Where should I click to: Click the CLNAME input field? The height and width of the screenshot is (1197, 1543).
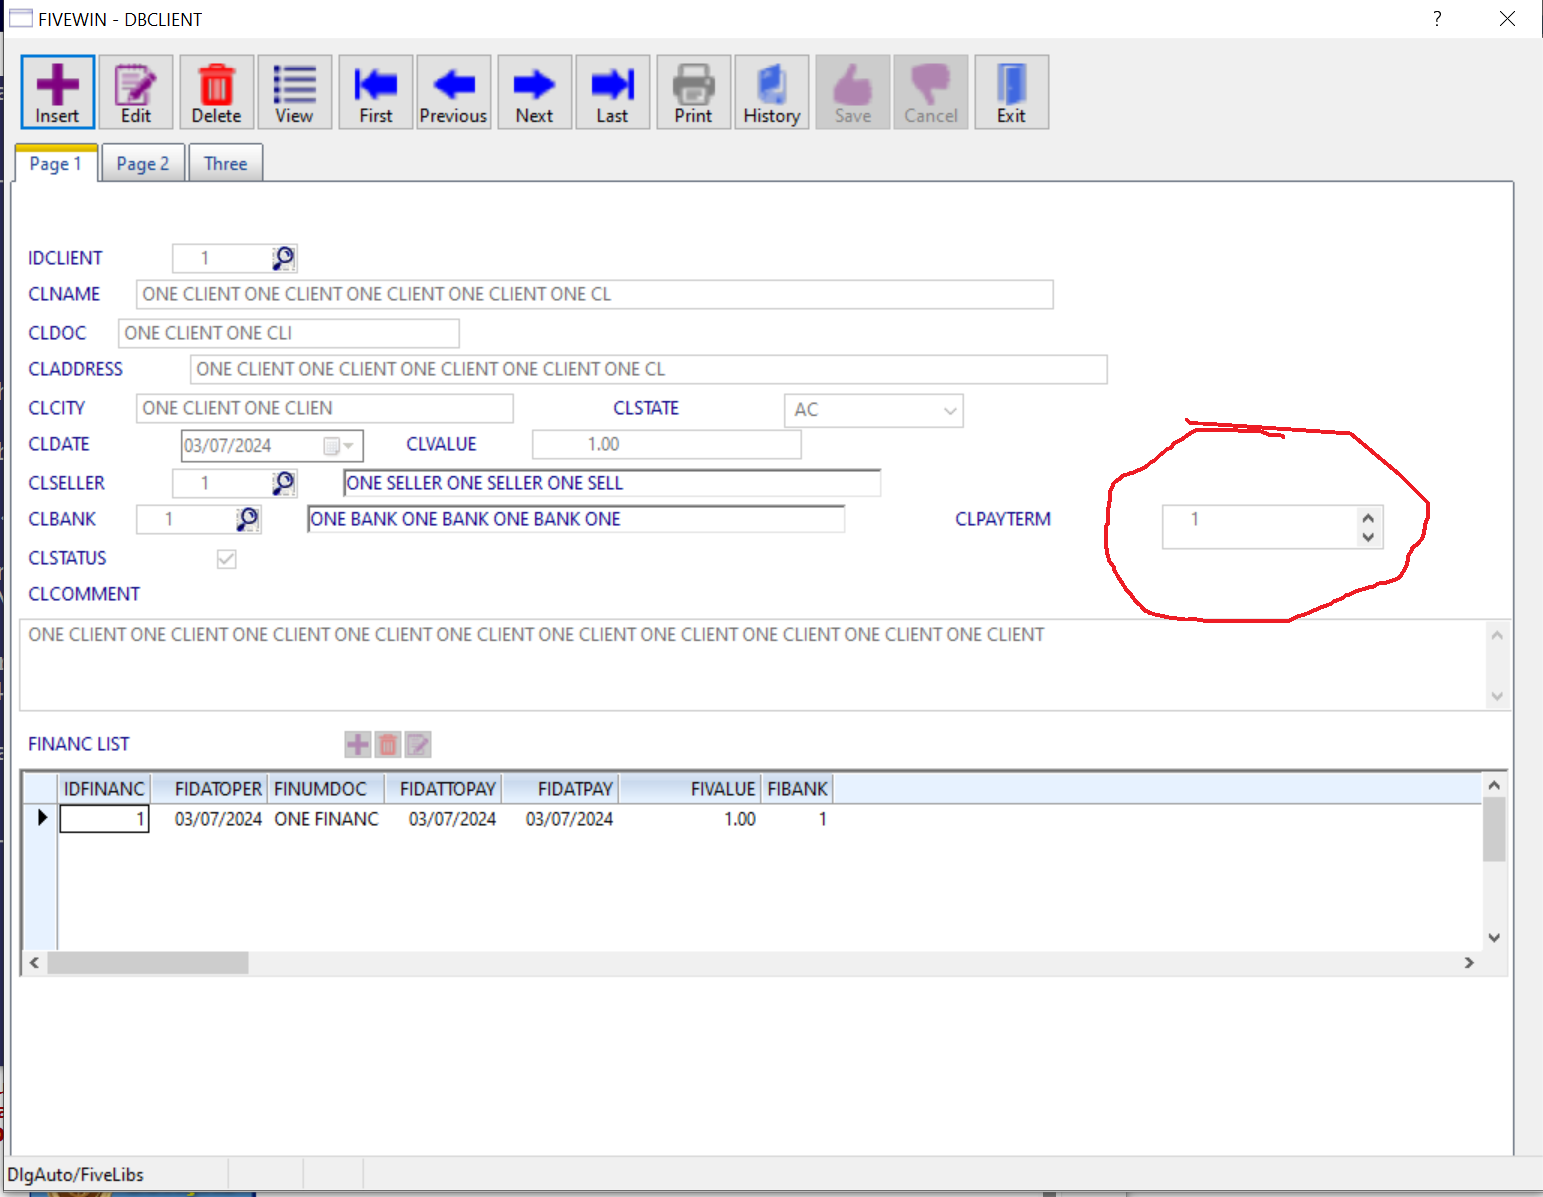point(594,295)
